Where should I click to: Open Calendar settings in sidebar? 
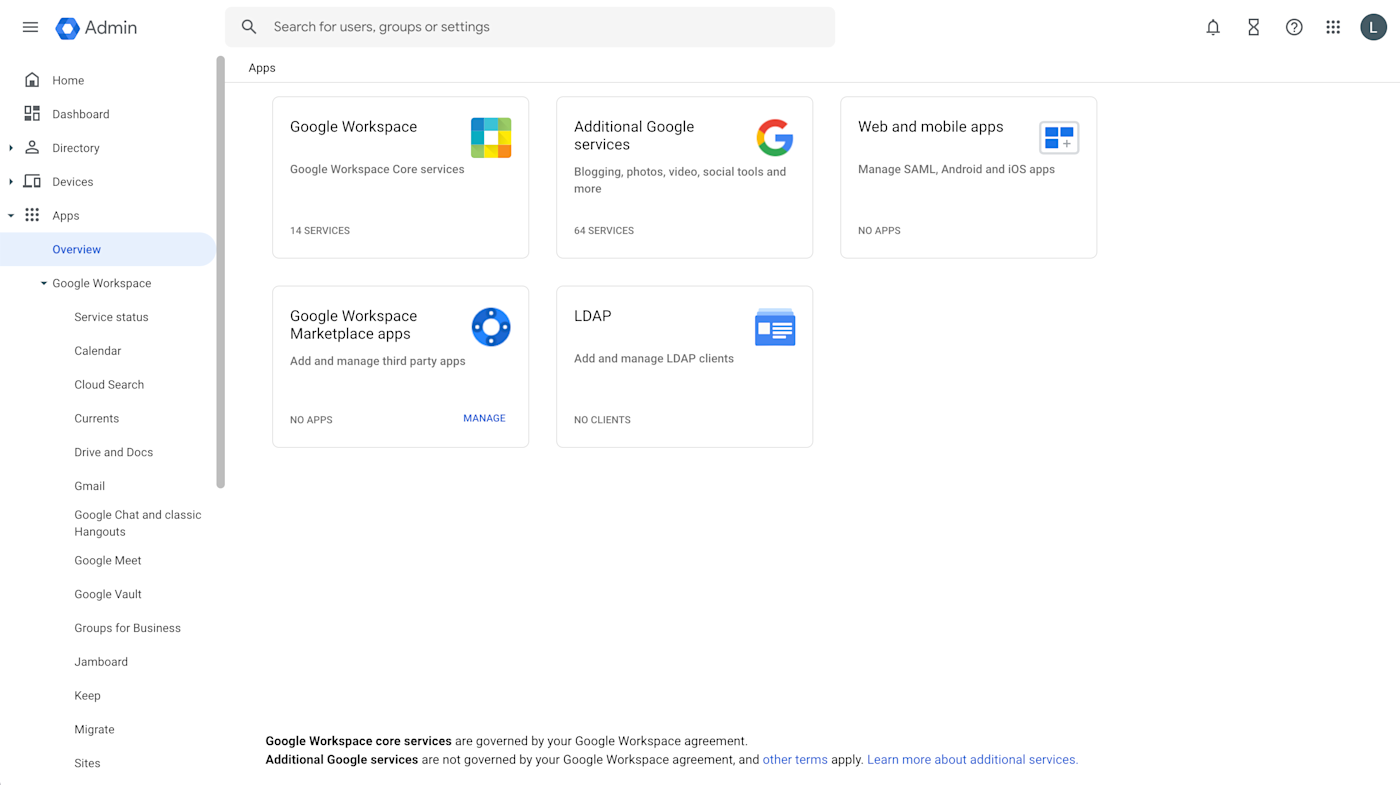click(97, 351)
